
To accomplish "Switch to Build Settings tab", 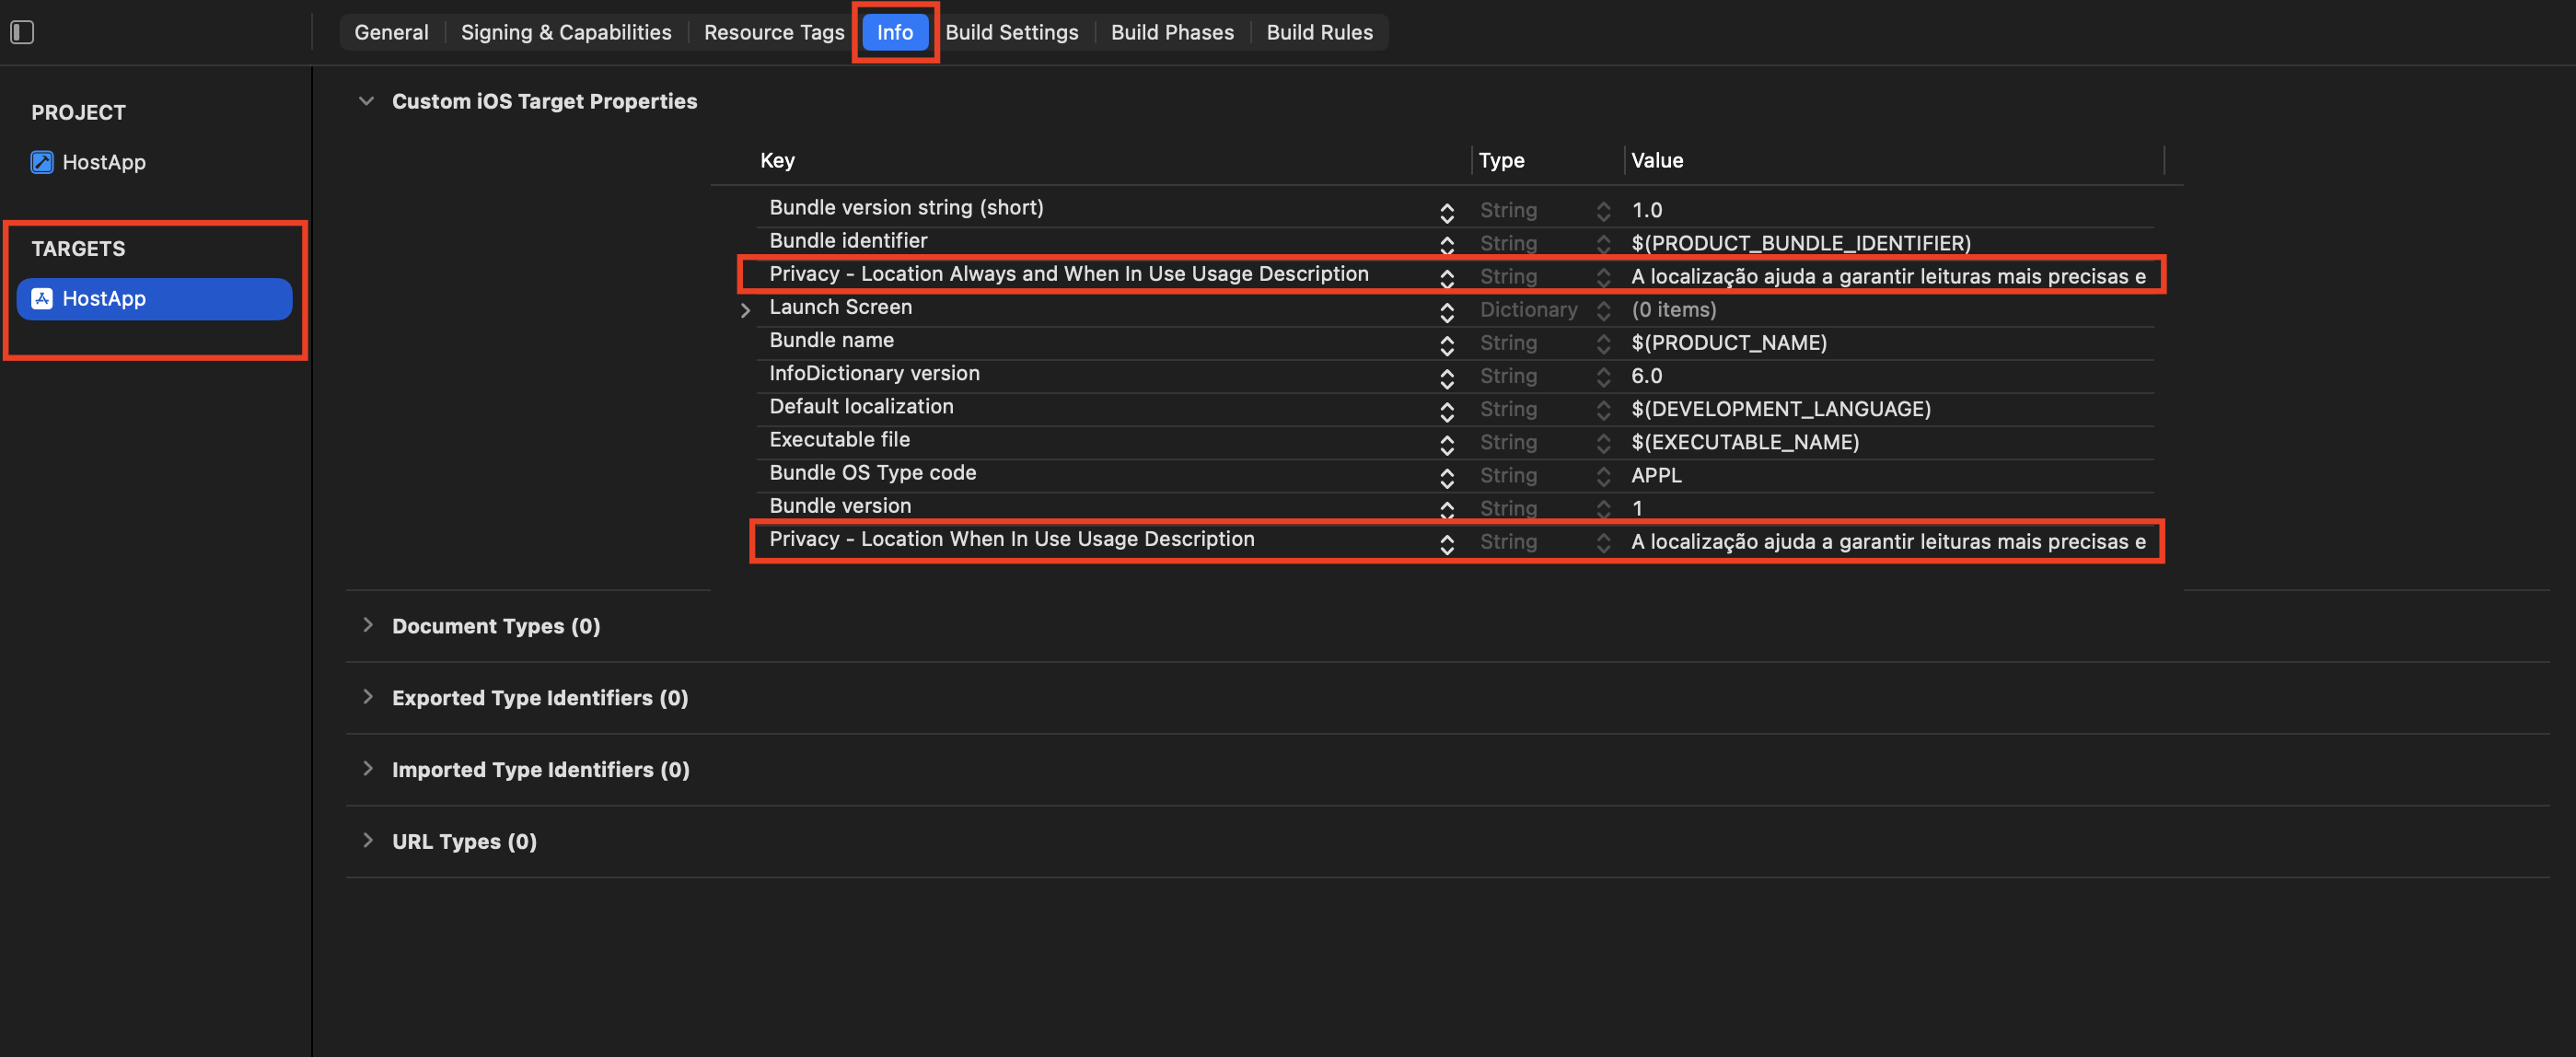I will pos(1012,32).
